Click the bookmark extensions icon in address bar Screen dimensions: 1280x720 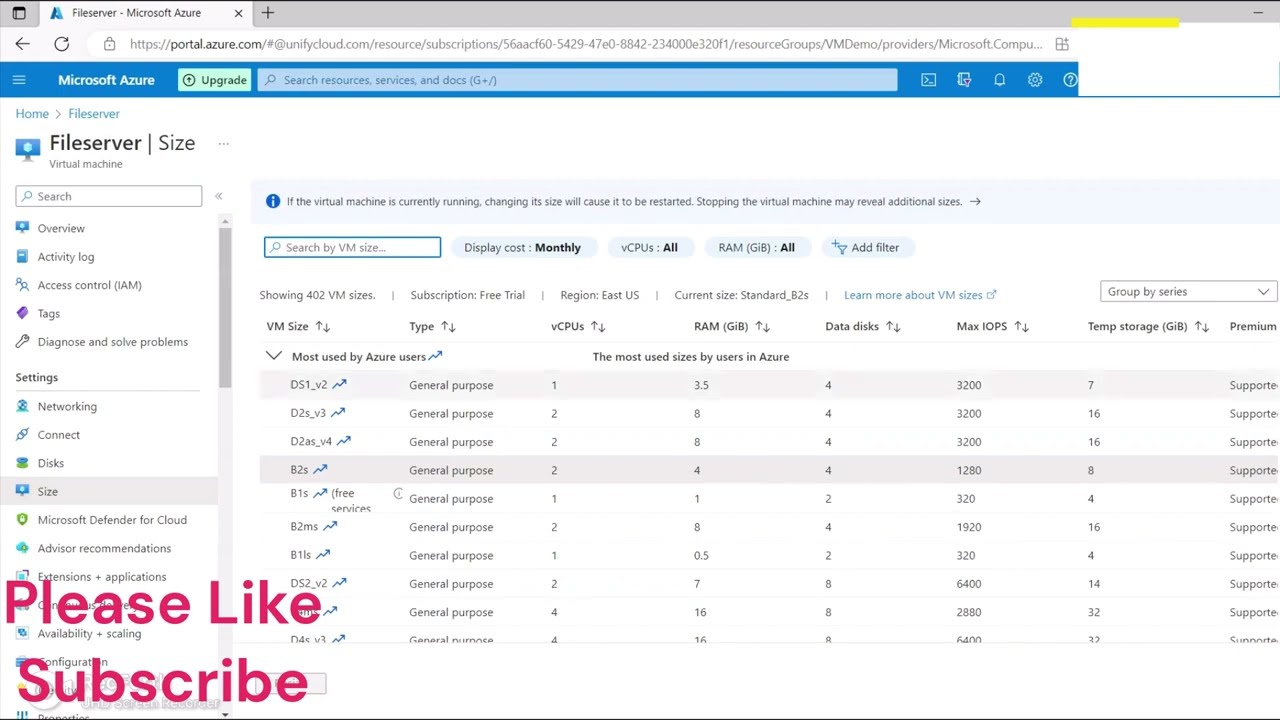point(1062,44)
